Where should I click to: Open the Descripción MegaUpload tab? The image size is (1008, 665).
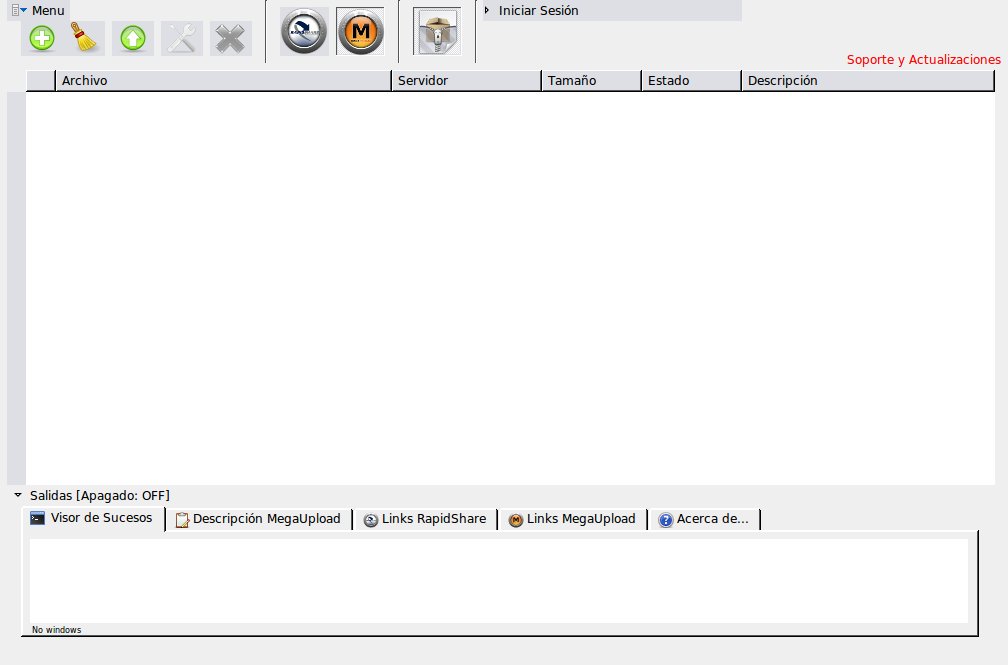click(x=259, y=519)
